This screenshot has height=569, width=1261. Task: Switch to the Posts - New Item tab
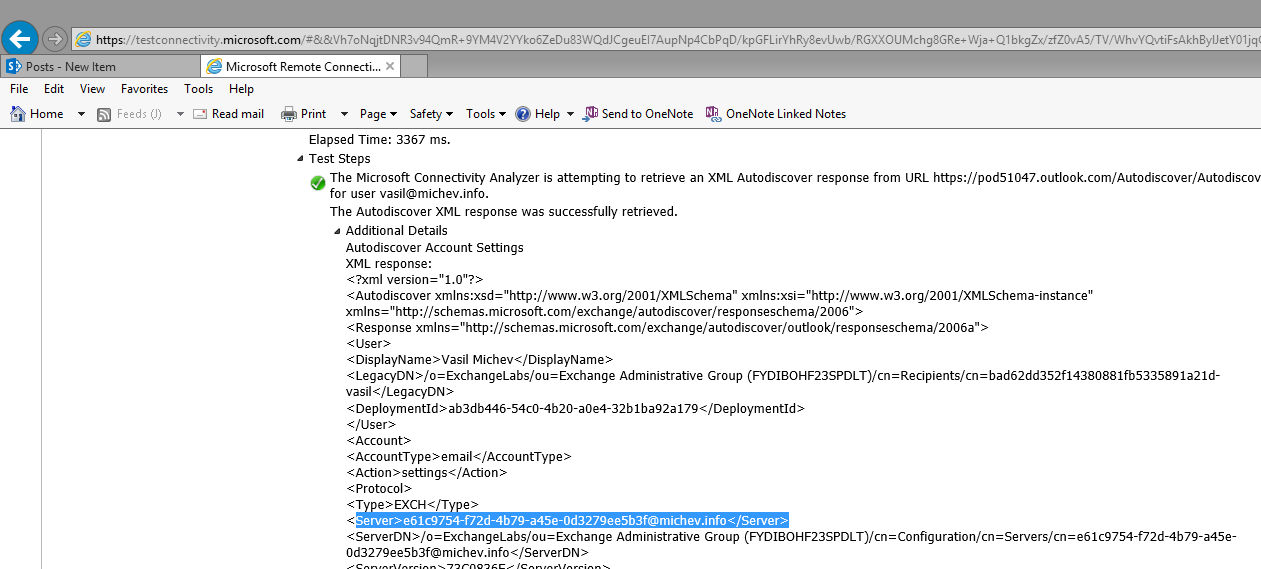click(100, 66)
